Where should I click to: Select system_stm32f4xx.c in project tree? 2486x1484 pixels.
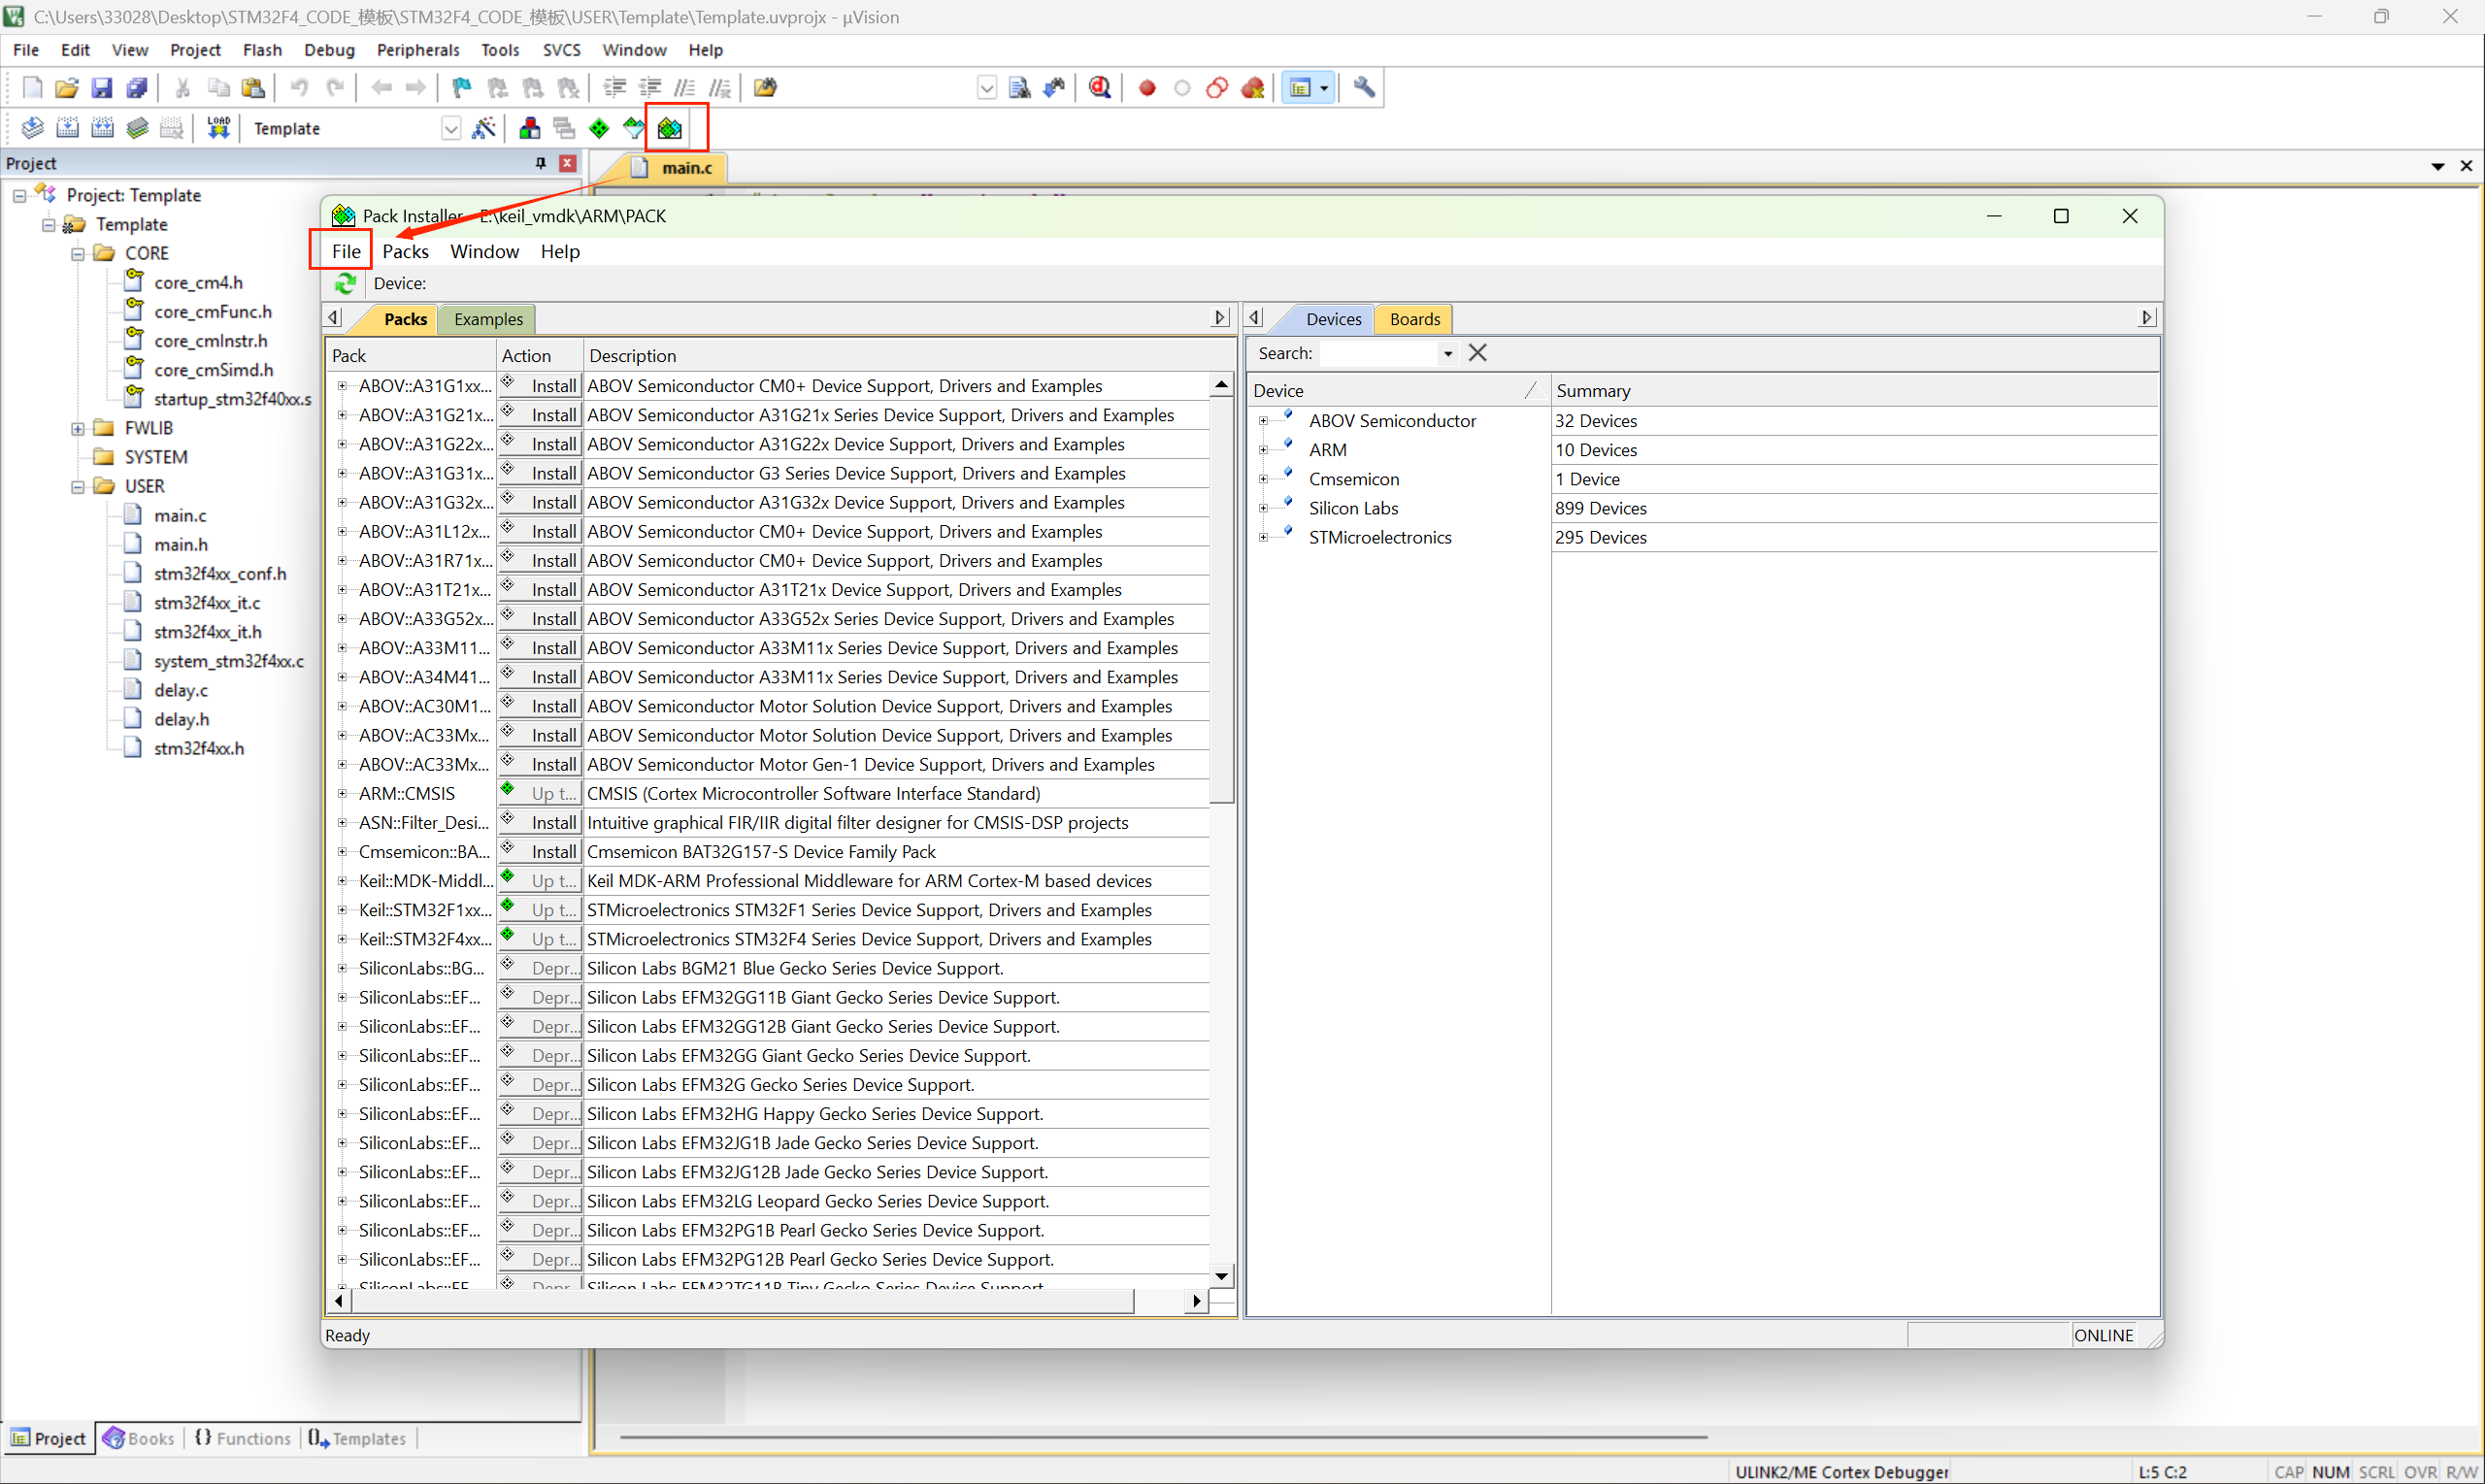coord(229,662)
